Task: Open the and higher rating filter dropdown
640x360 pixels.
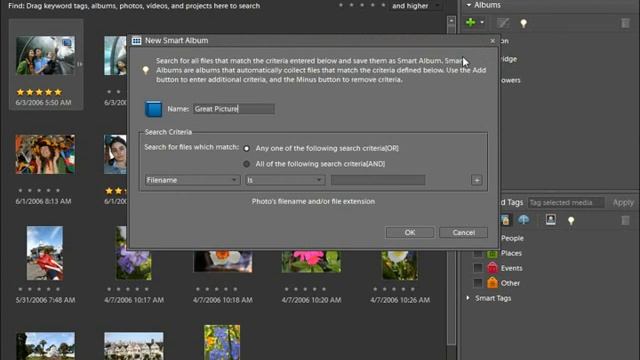Action: coord(416,6)
